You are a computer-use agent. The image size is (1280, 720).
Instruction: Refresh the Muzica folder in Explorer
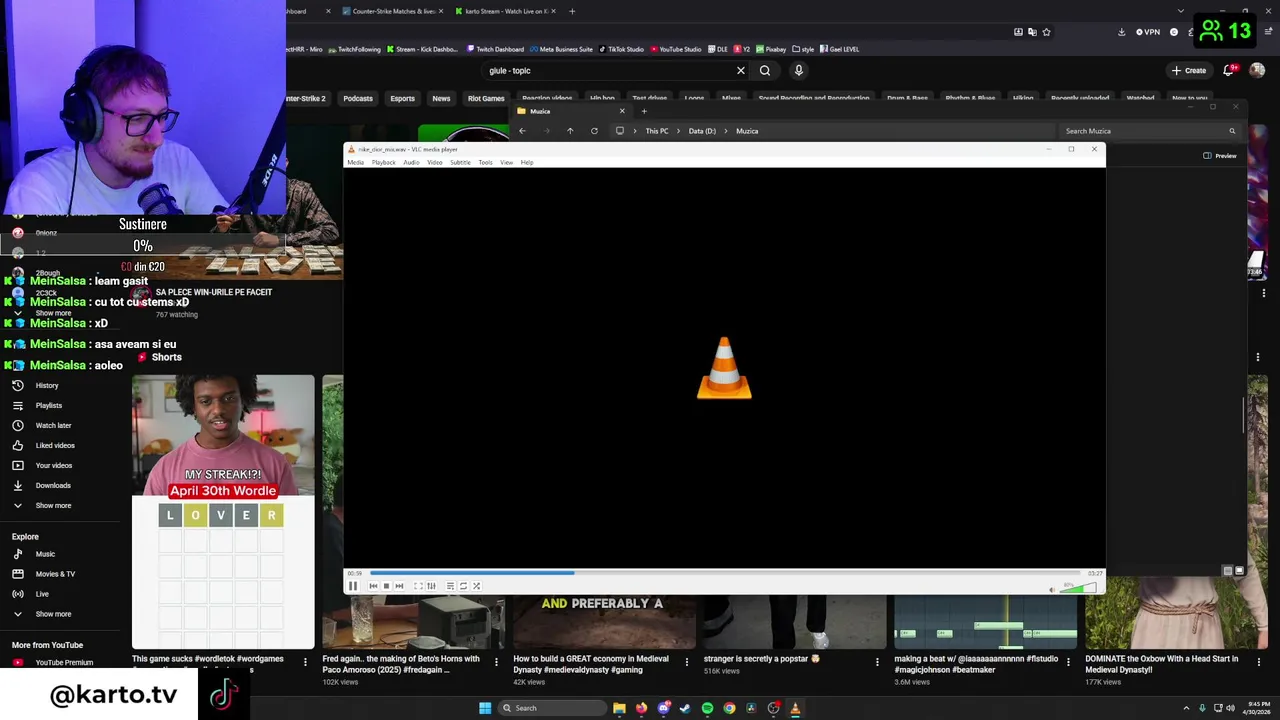point(594,131)
